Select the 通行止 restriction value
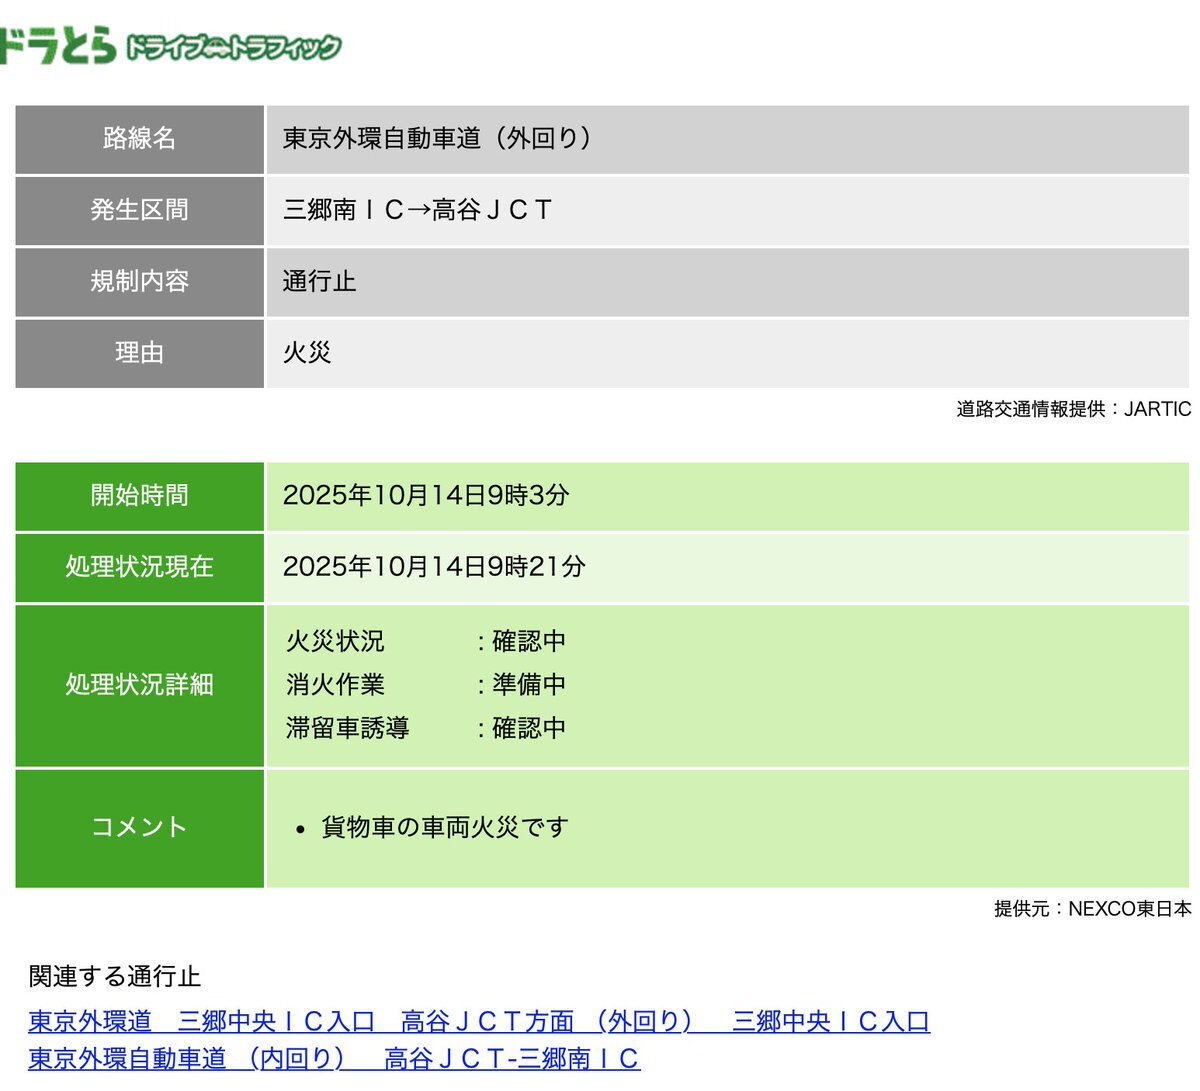 [x=319, y=282]
